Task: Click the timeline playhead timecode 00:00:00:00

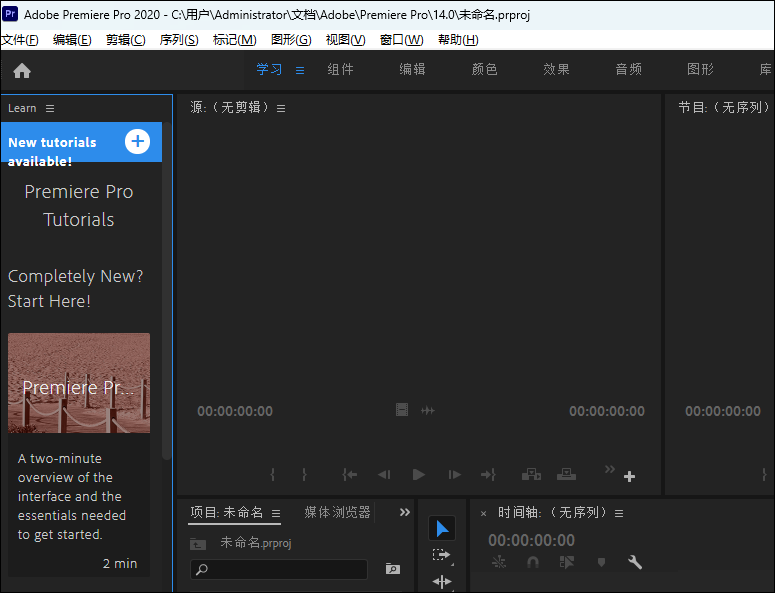Action: pyautogui.click(x=531, y=540)
